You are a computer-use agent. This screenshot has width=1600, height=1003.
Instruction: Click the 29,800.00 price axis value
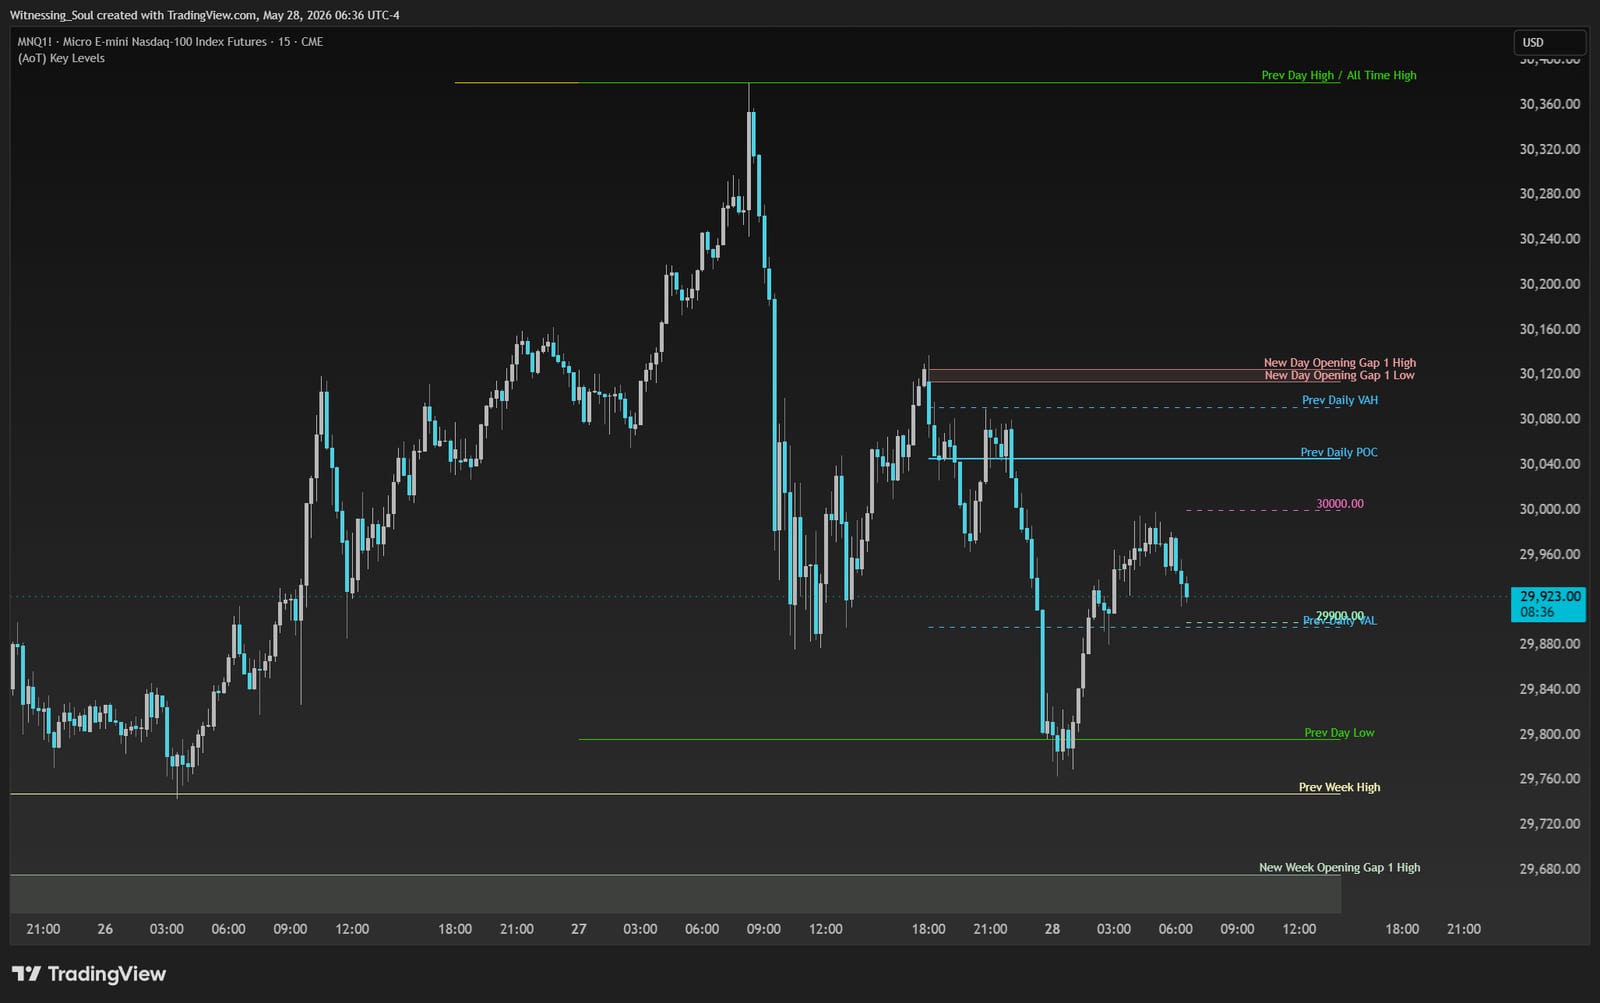1550,734
